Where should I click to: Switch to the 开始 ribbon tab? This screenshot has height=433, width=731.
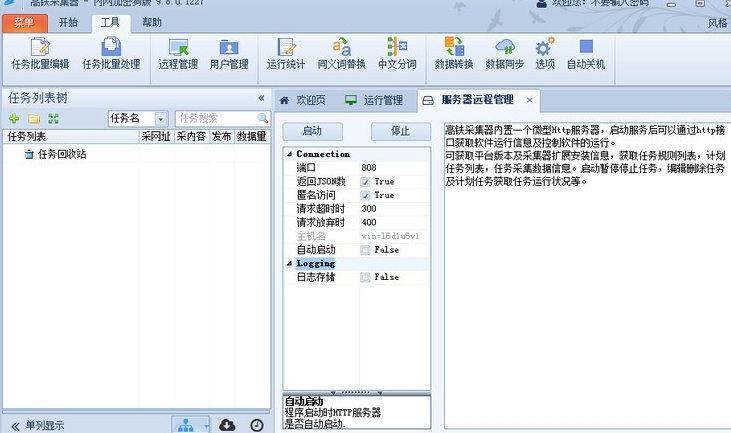68,22
